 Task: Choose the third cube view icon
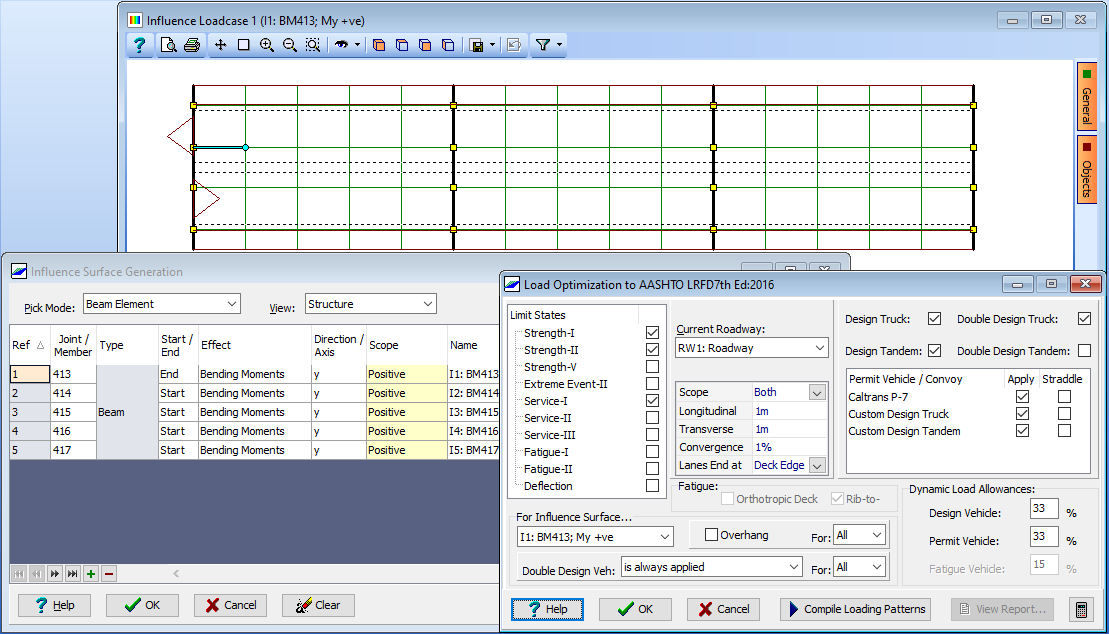425,45
